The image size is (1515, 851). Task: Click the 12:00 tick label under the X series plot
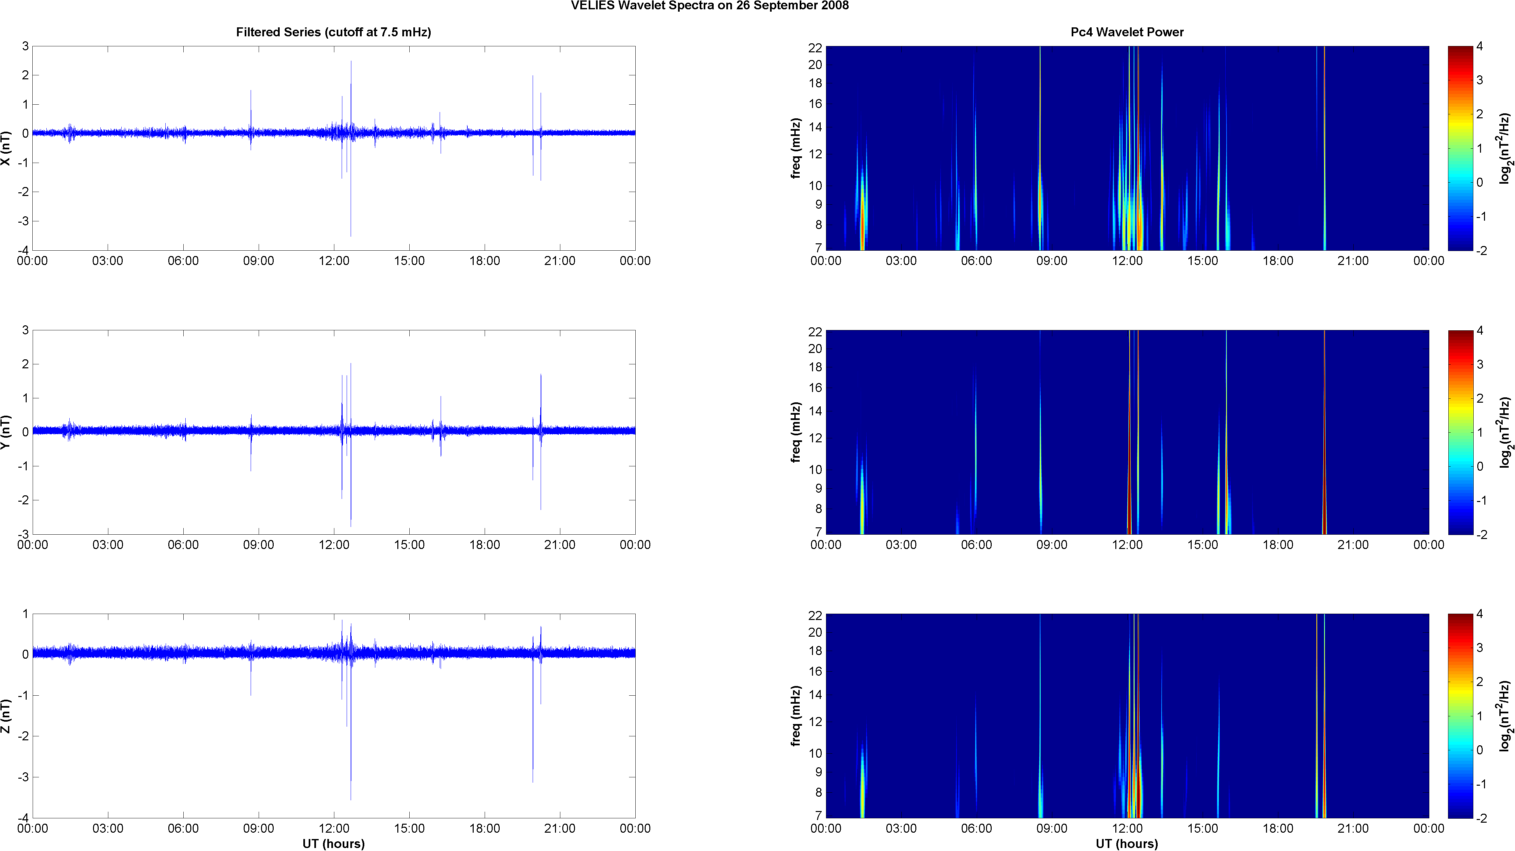pyautogui.click(x=334, y=261)
